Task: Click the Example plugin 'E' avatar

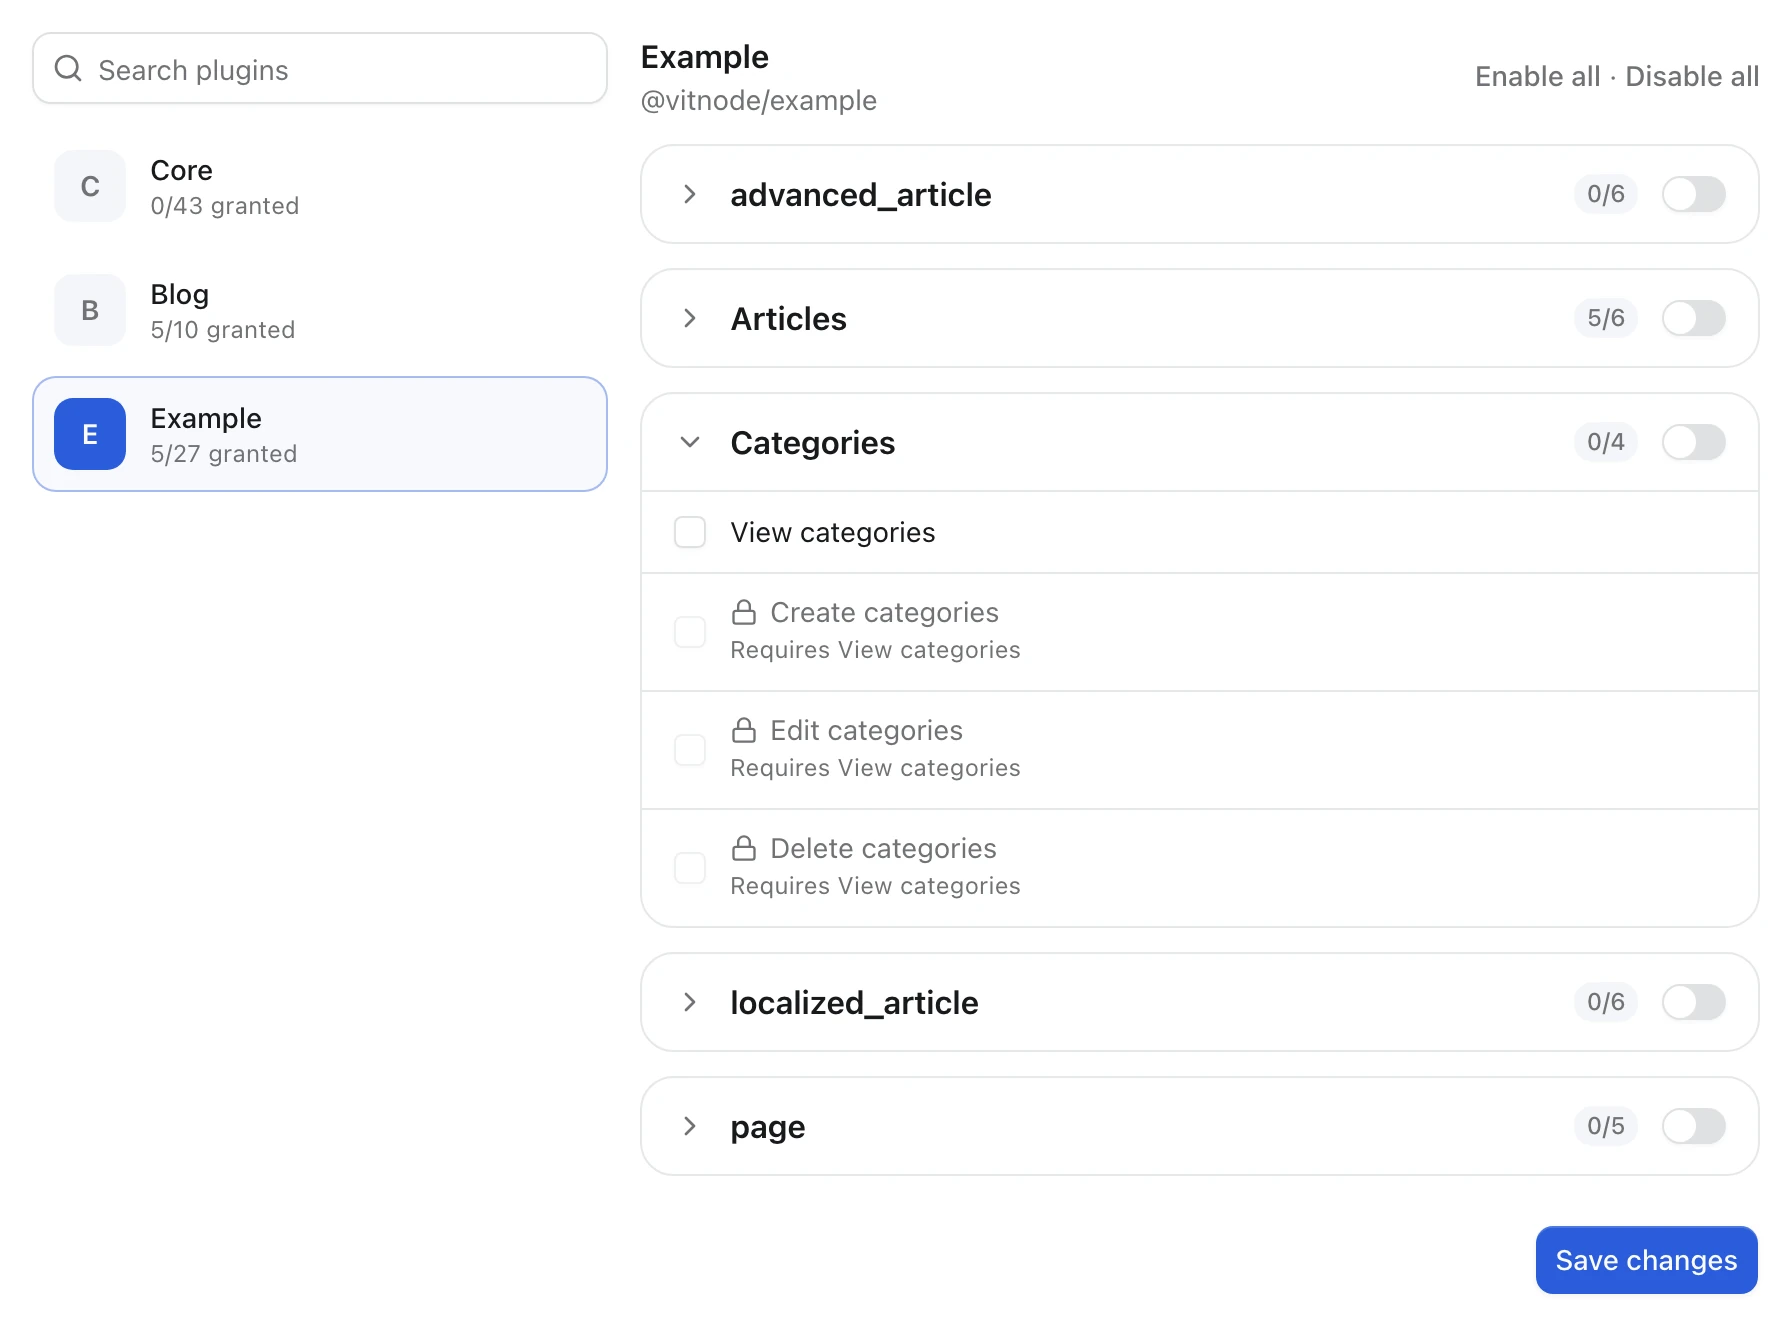Action: 90,434
